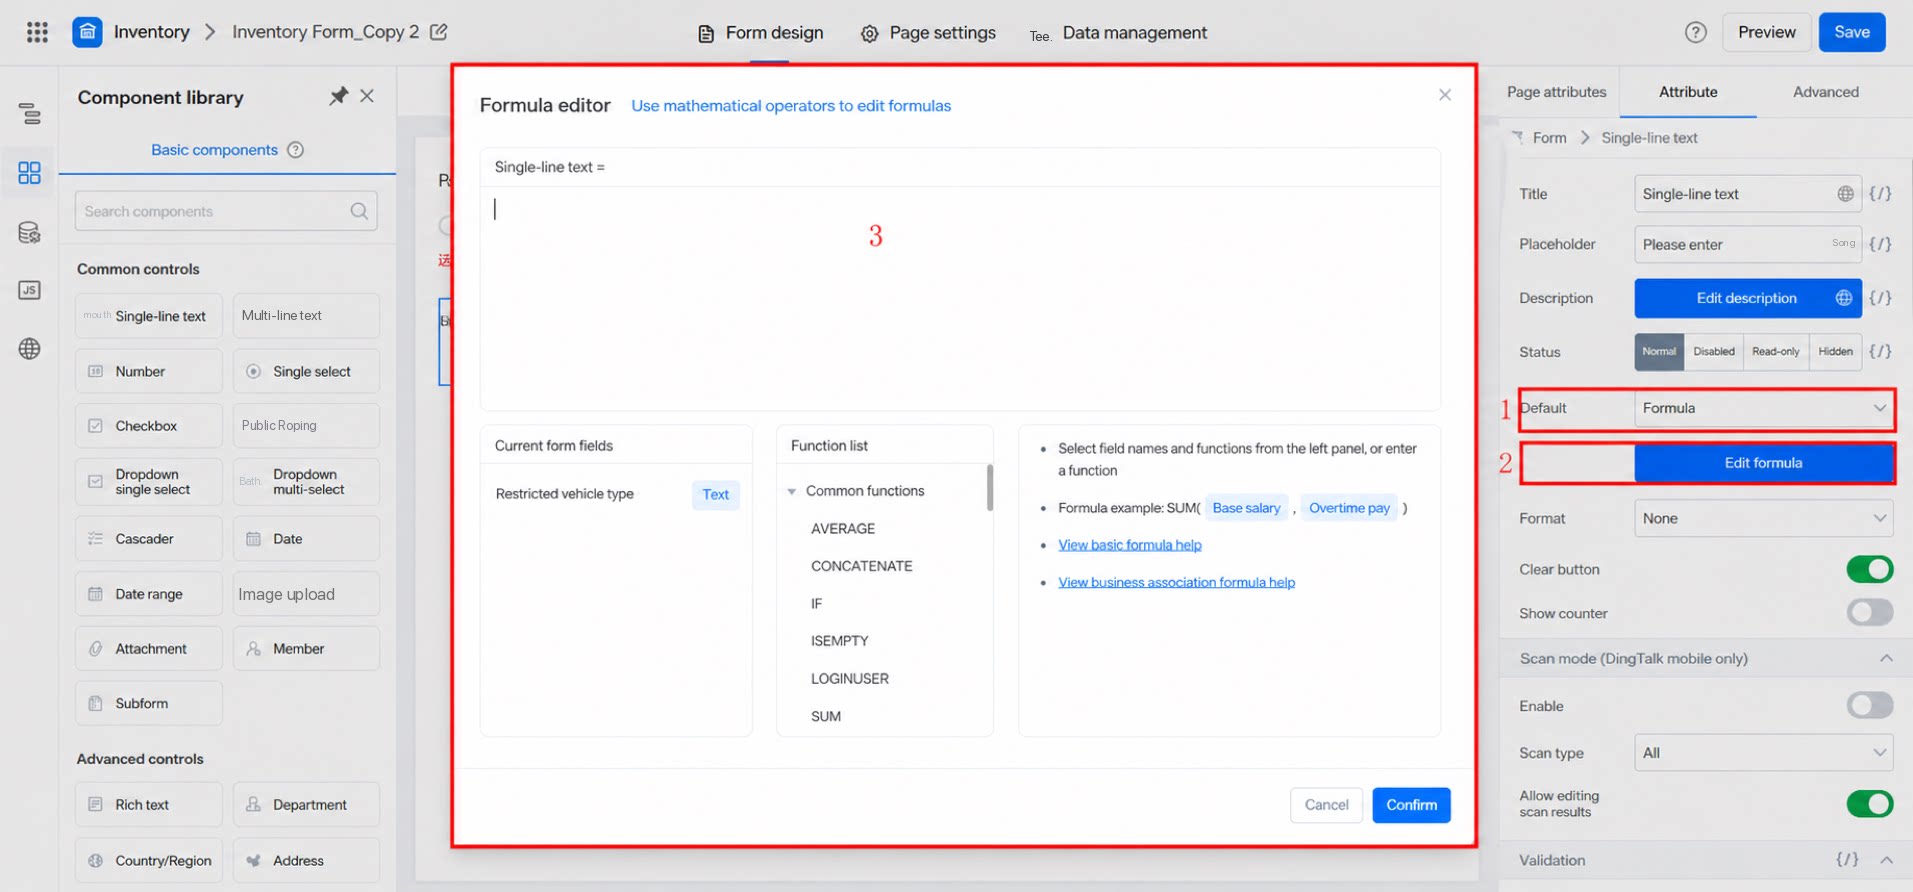The width and height of the screenshot is (1913, 892).
Task: Open the Default value Formula dropdown
Action: [x=1764, y=408]
